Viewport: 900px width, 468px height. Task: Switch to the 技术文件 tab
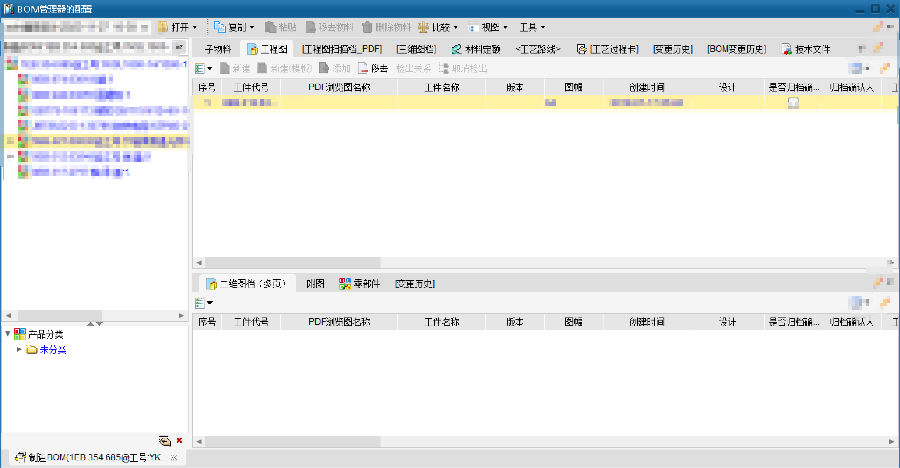pyautogui.click(x=806, y=49)
